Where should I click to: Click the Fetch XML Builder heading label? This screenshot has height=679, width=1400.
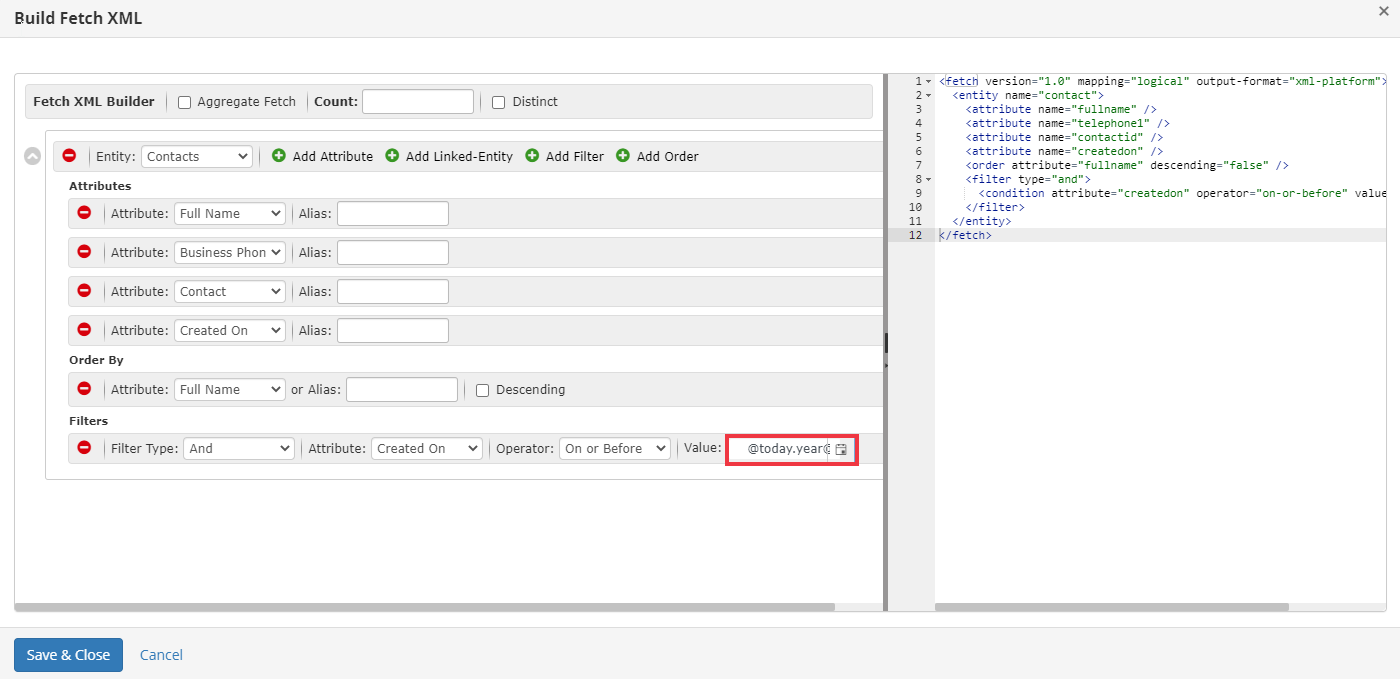pos(94,101)
